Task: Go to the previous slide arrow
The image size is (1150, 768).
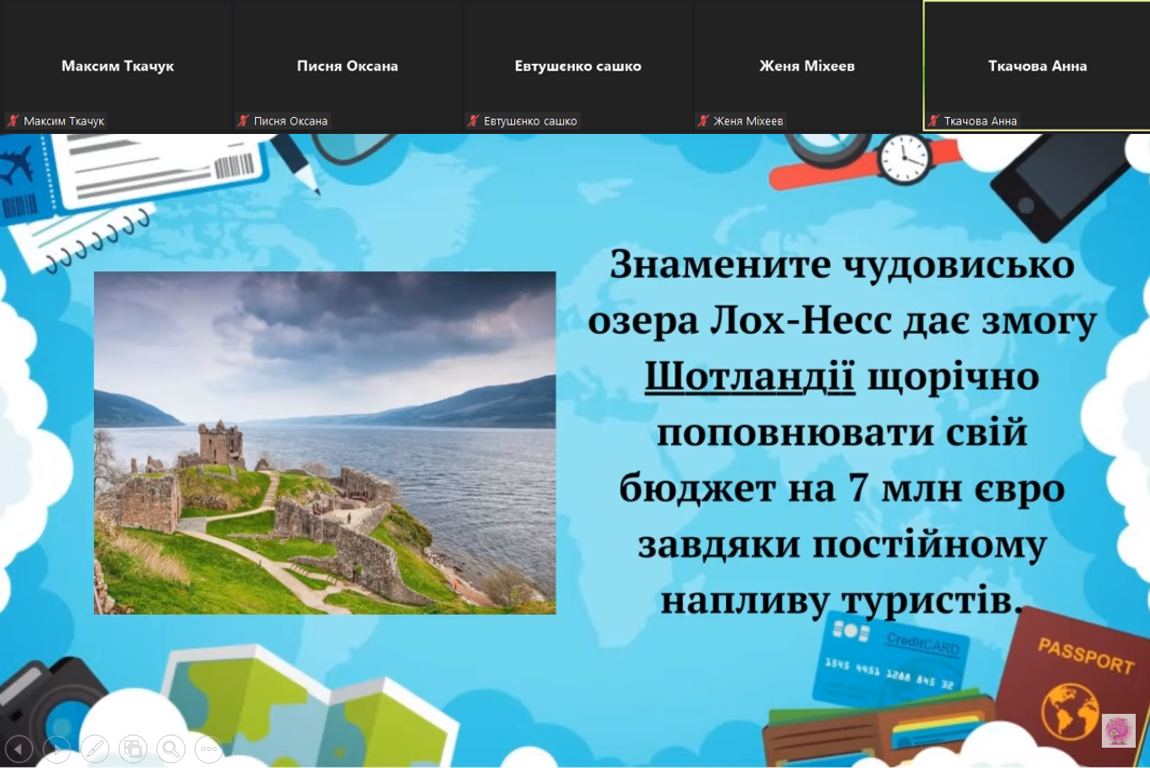Action: [19, 749]
